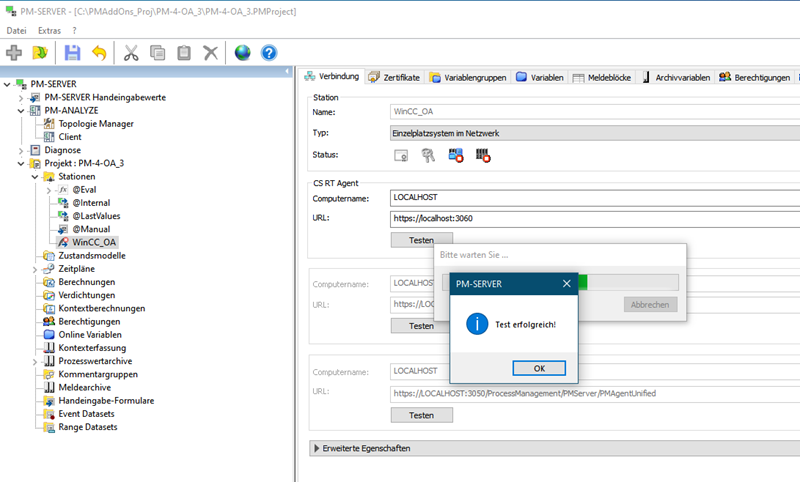Click the network connection status icon
This screenshot has height=482, width=800.
(x=456, y=155)
